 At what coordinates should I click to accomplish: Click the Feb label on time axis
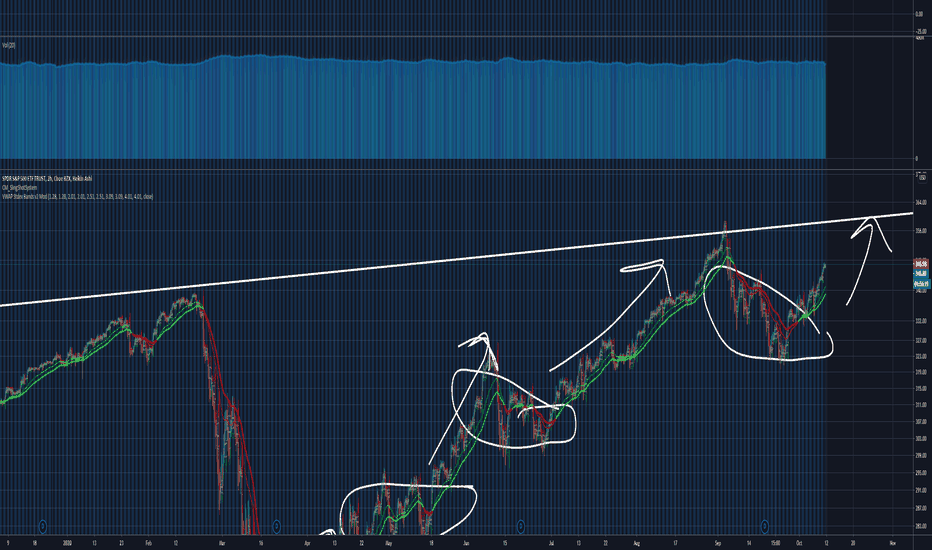(x=149, y=543)
